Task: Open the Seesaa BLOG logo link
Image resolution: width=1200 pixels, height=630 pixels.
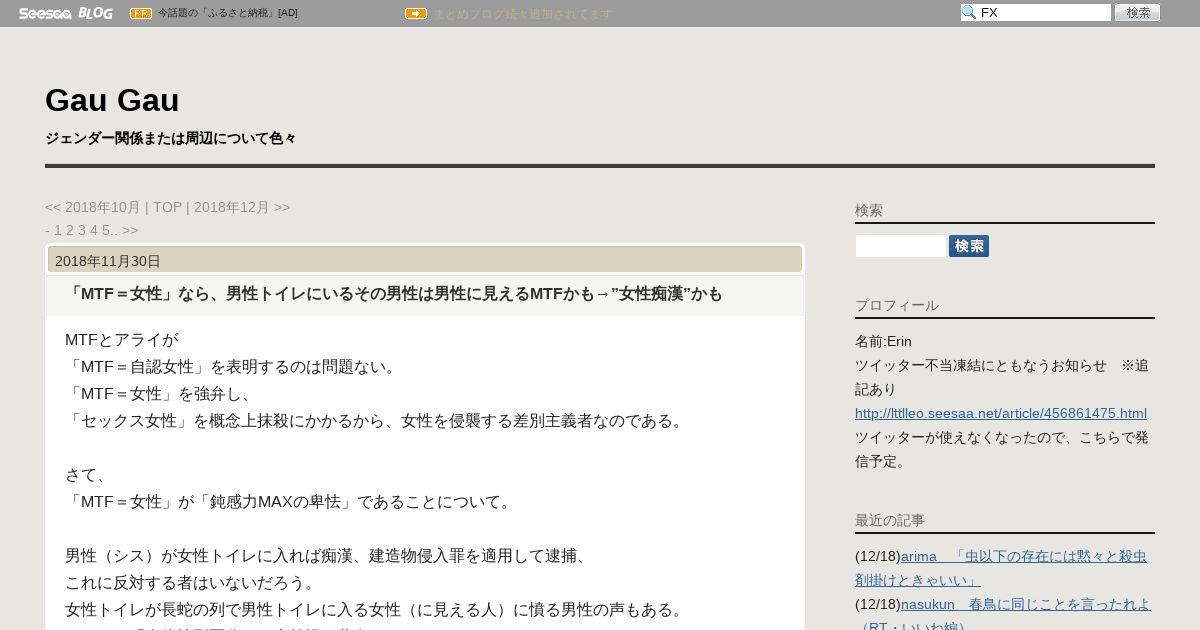Action: coord(66,13)
